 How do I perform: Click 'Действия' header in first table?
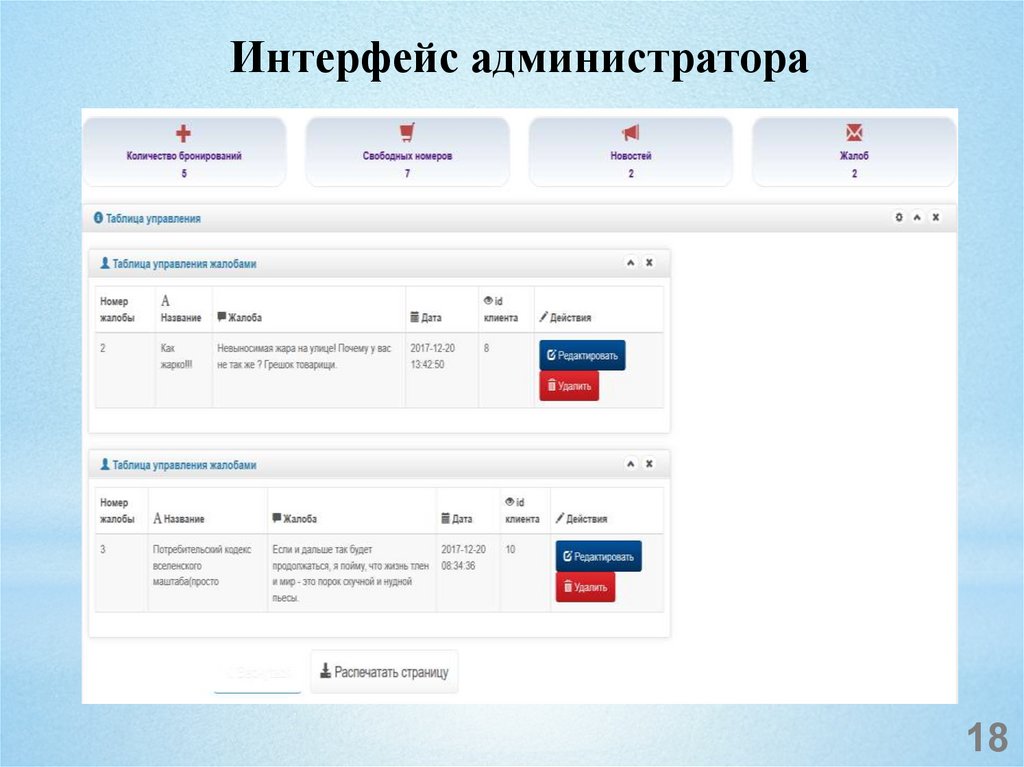tap(565, 318)
